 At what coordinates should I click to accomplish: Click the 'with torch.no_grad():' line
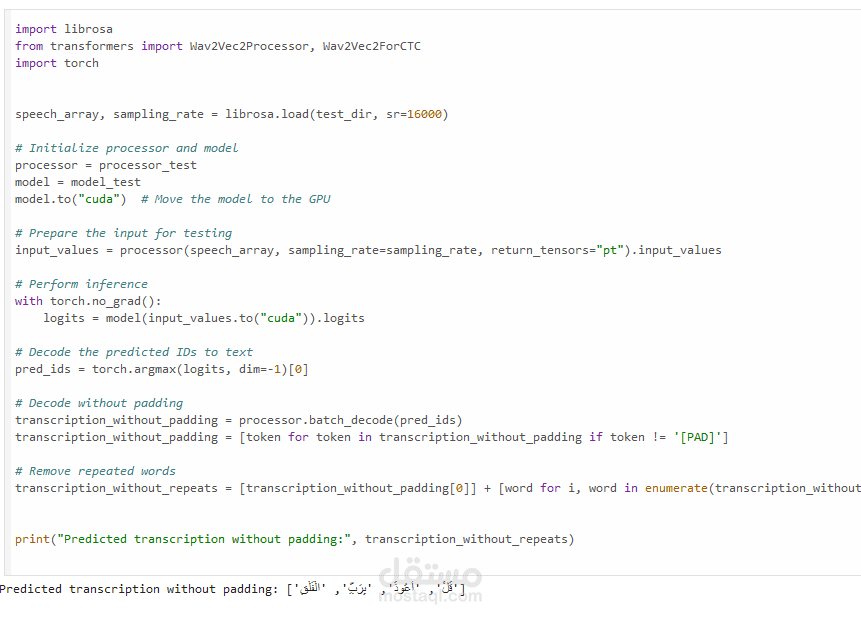pos(88,301)
